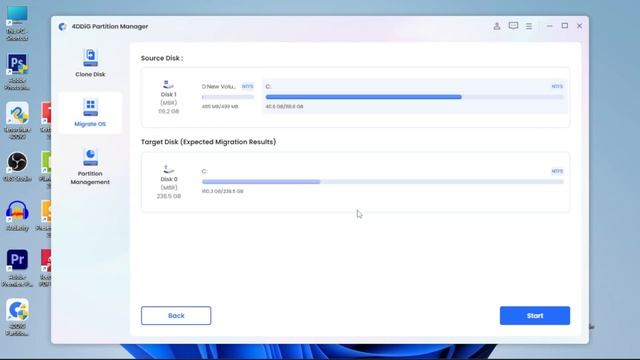Screen dimensions: 640x360
Task: Open the hamburger menu icon
Action: [529, 26]
